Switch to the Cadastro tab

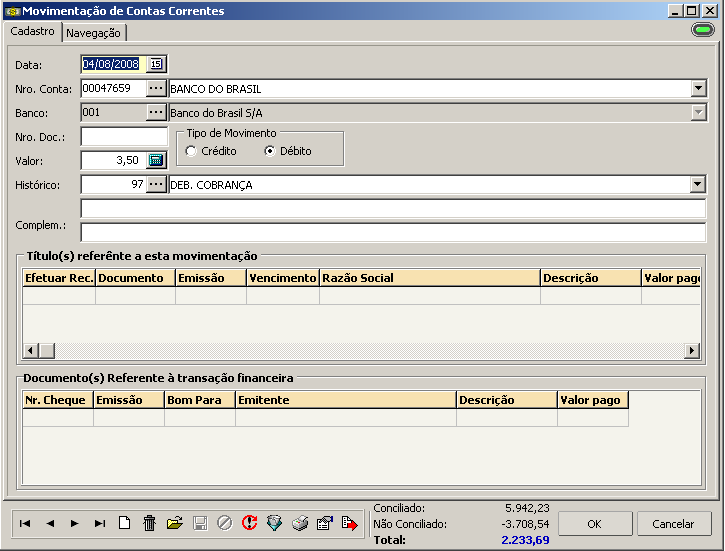tap(33, 31)
